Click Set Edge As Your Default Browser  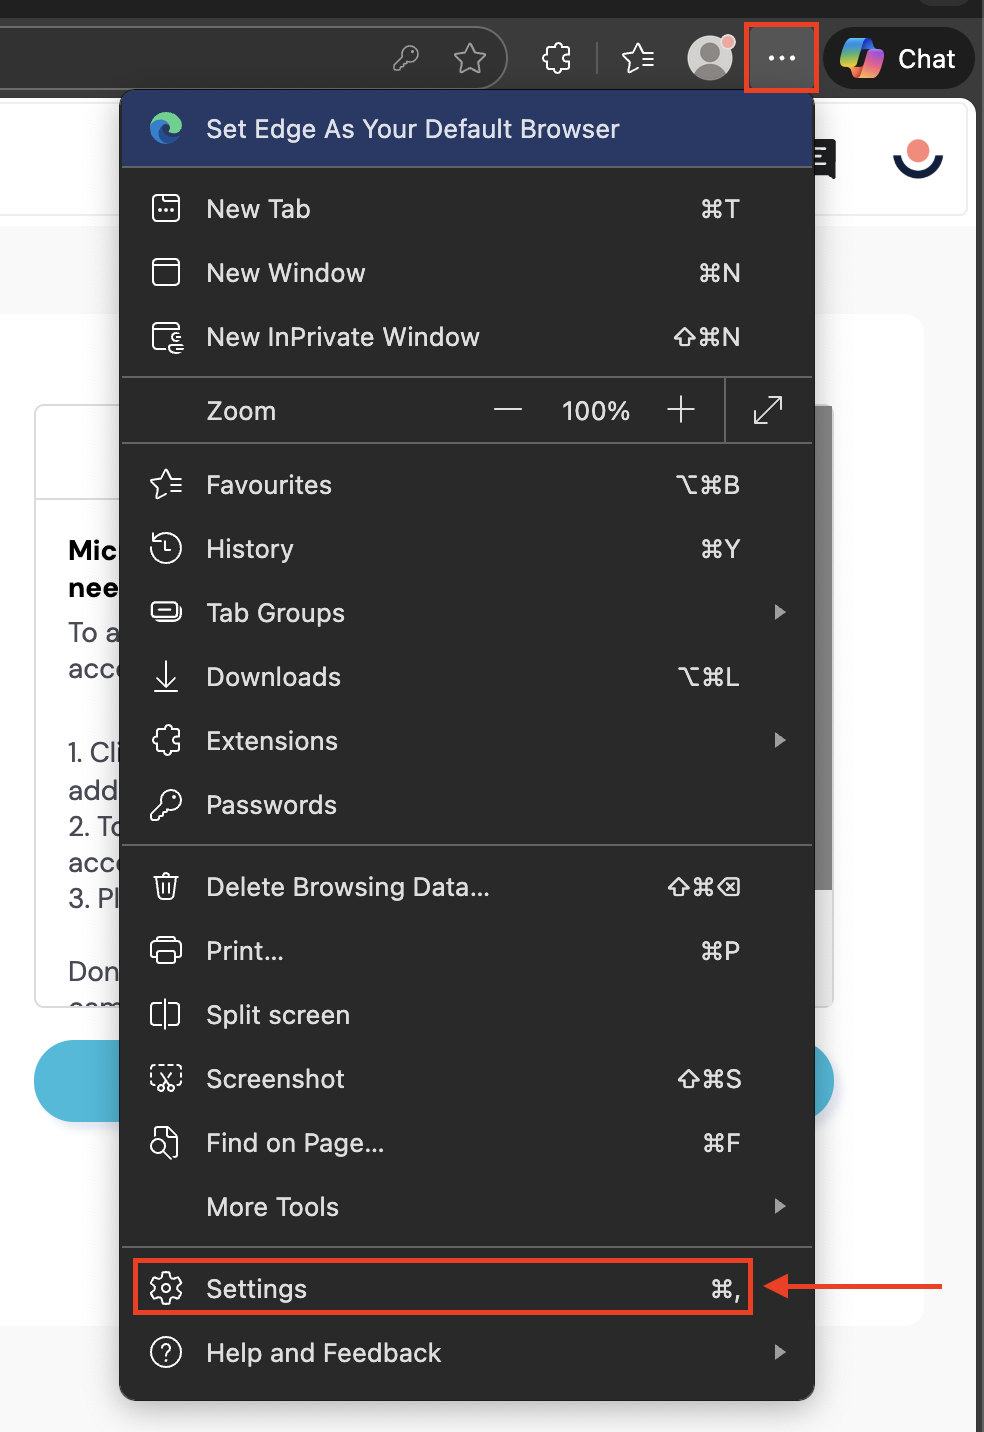click(x=412, y=129)
